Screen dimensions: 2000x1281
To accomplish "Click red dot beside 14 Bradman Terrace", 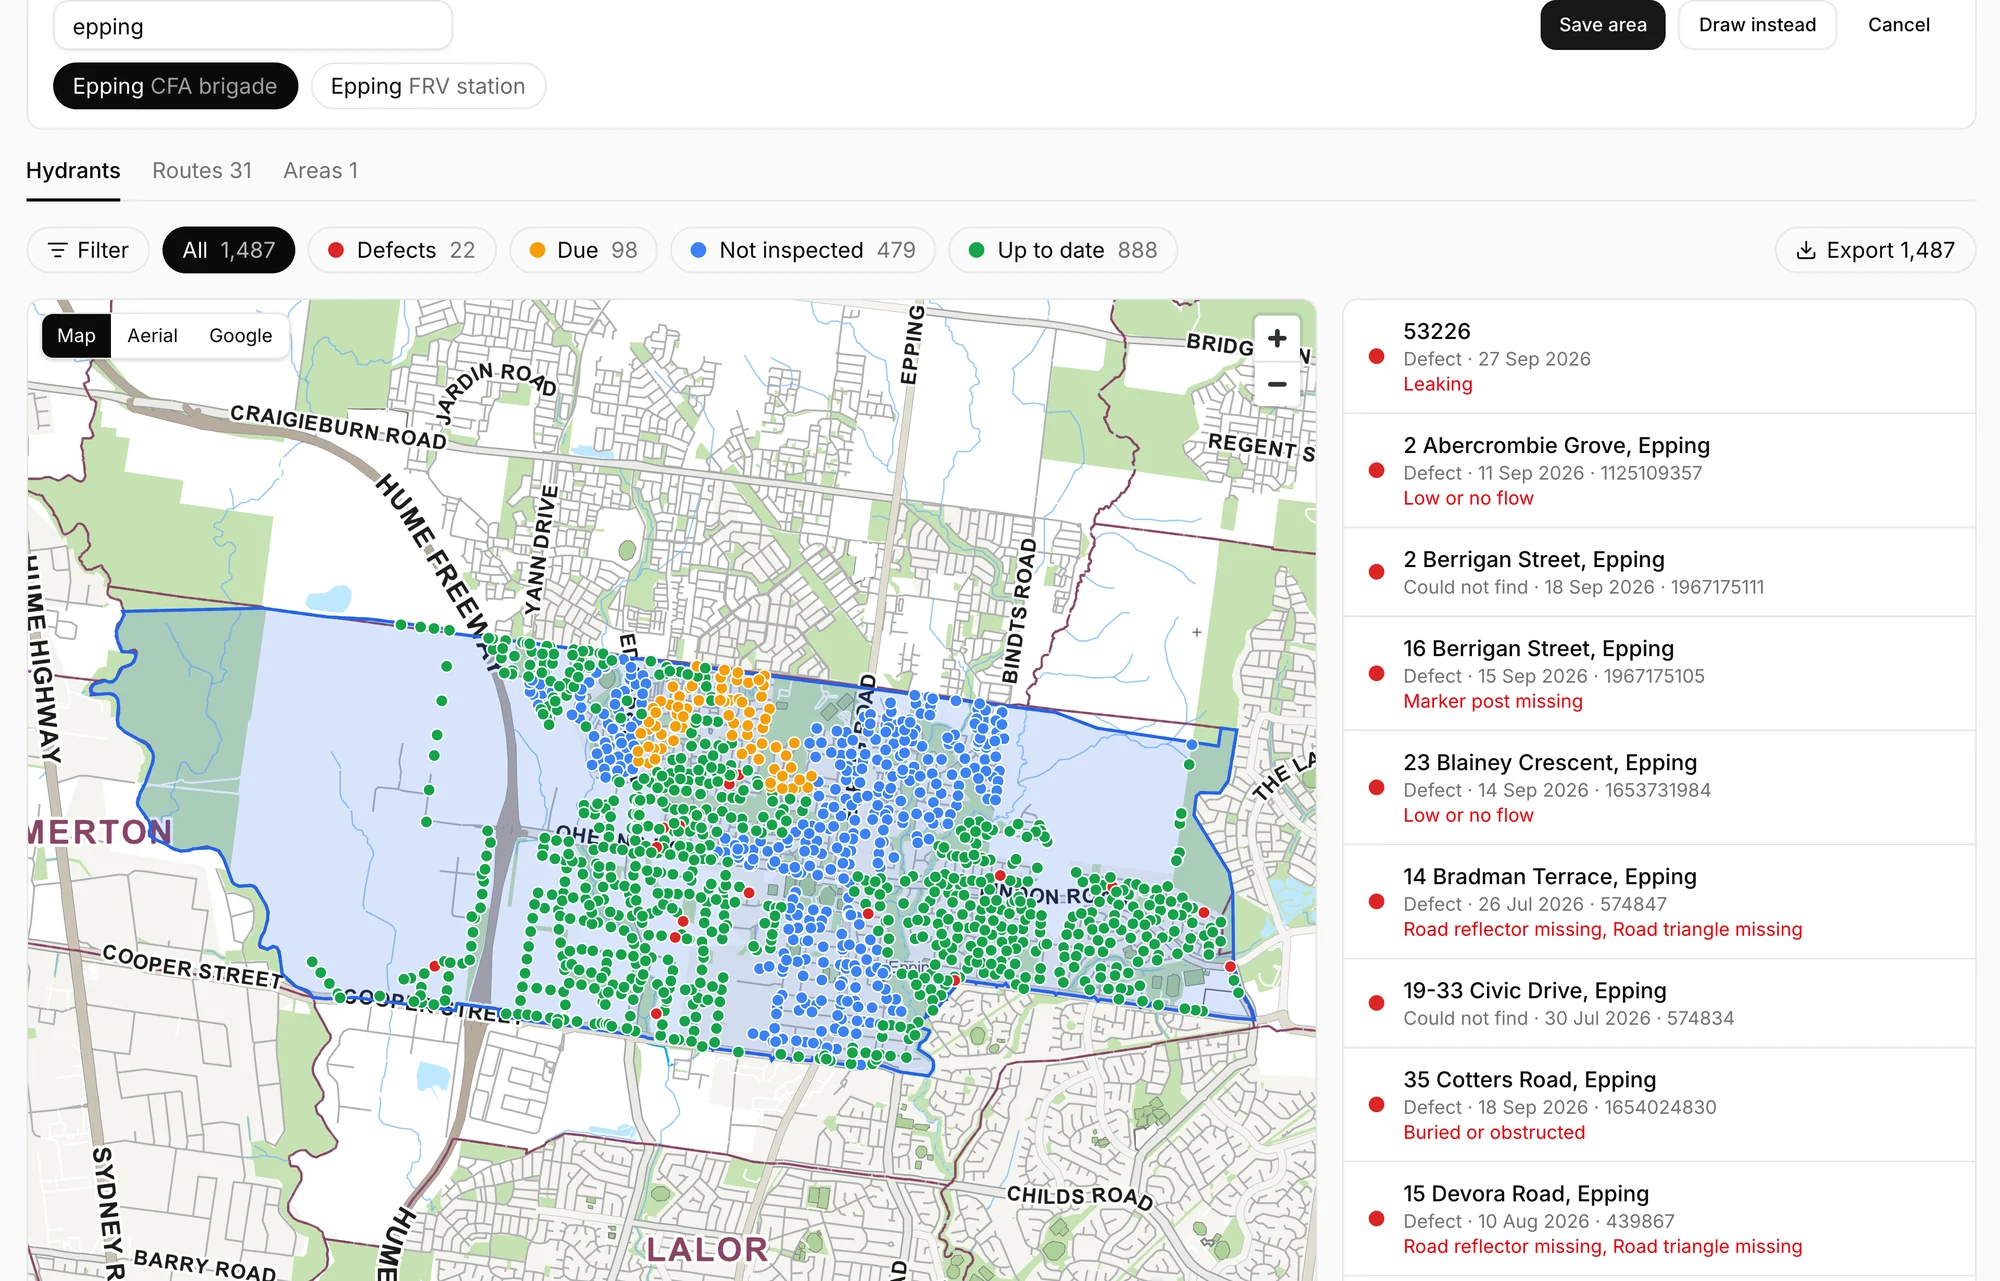I will click(1377, 901).
